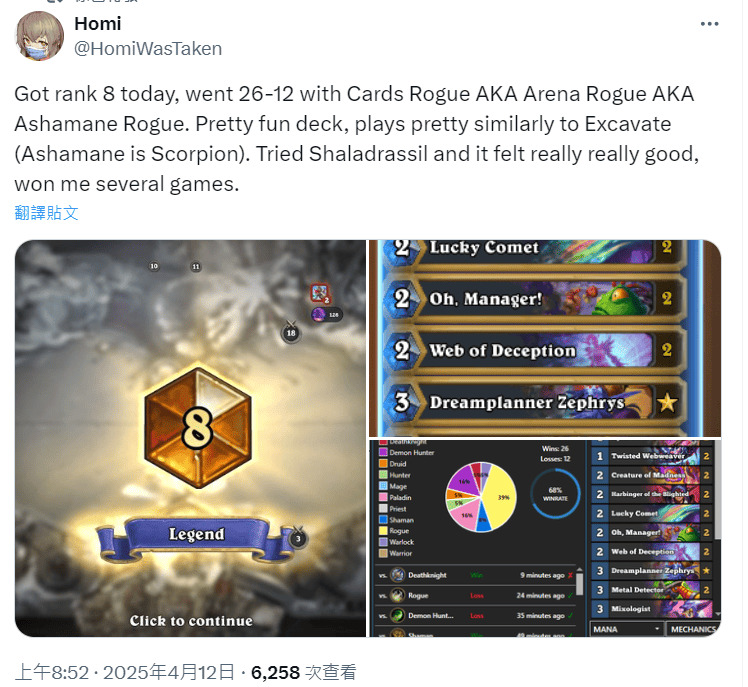Viewport: 748px width, 687px height.
Task: Open the MECHANICS filter dropdown
Action: (693, 629)
